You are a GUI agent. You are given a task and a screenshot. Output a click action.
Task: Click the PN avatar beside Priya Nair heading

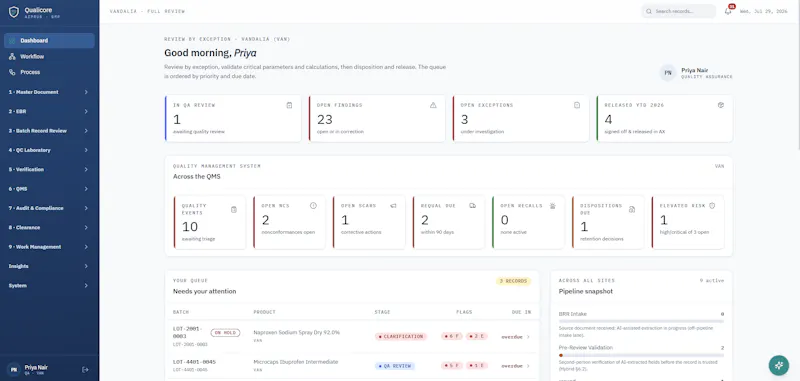pyautogui.click(x=667, y=73)
